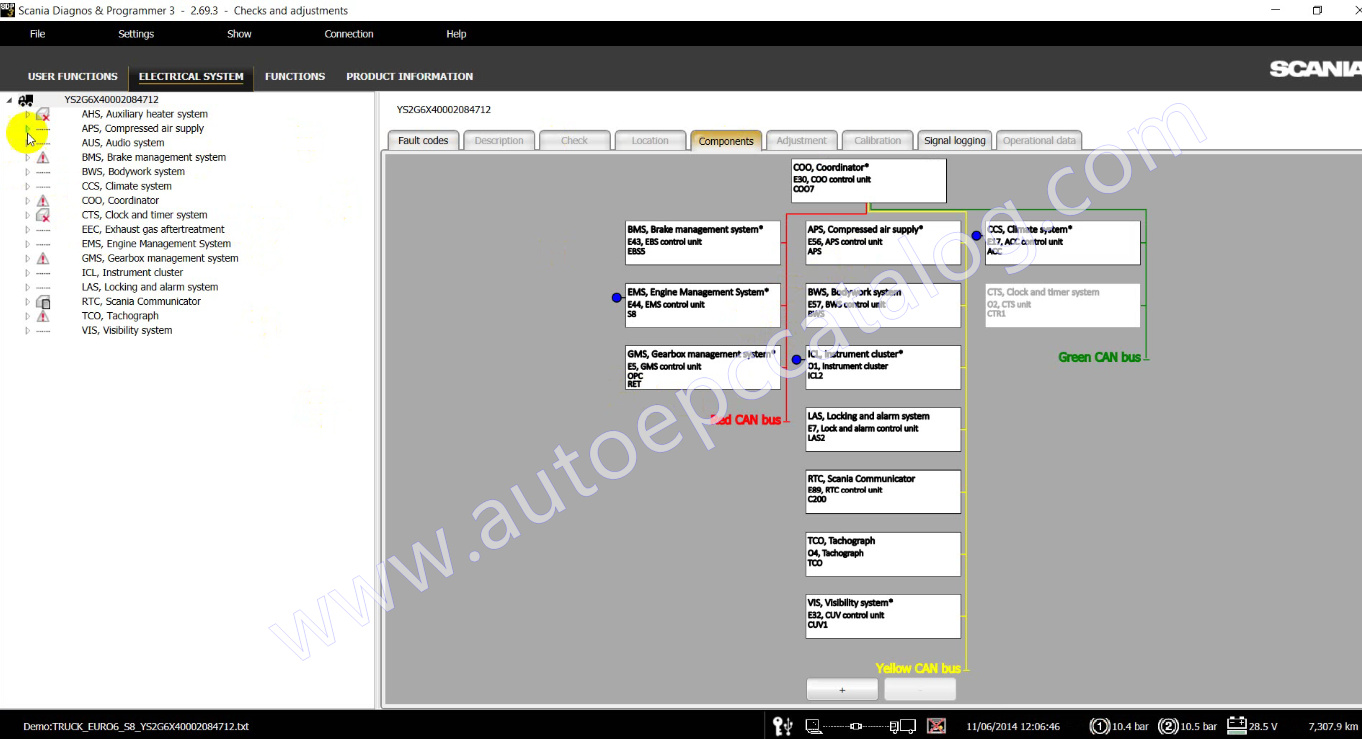Click the circuit 1 brake pressure icon
Screen dimensions: 1362x739
coord(1100,726)
